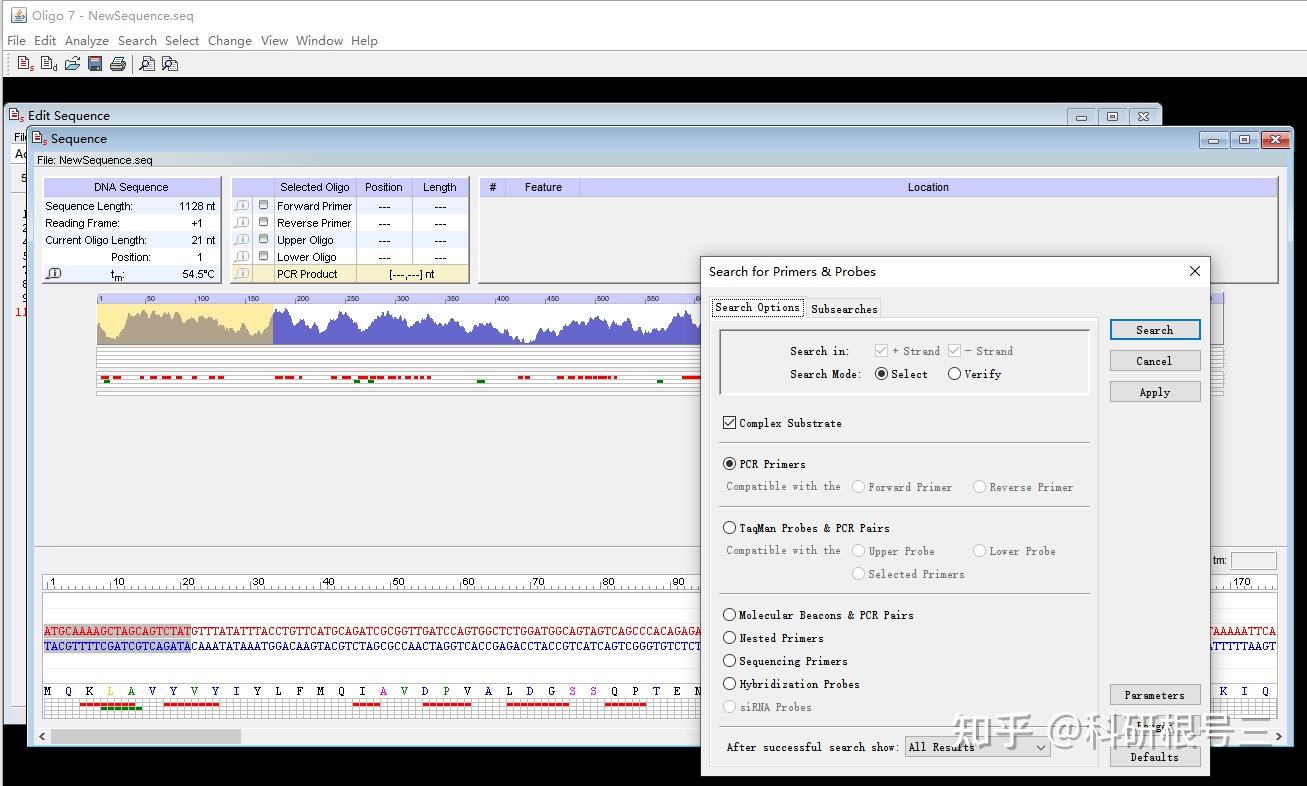Click the Apply button
The image size is (1307, 786).
click(x=1155, y=392)
